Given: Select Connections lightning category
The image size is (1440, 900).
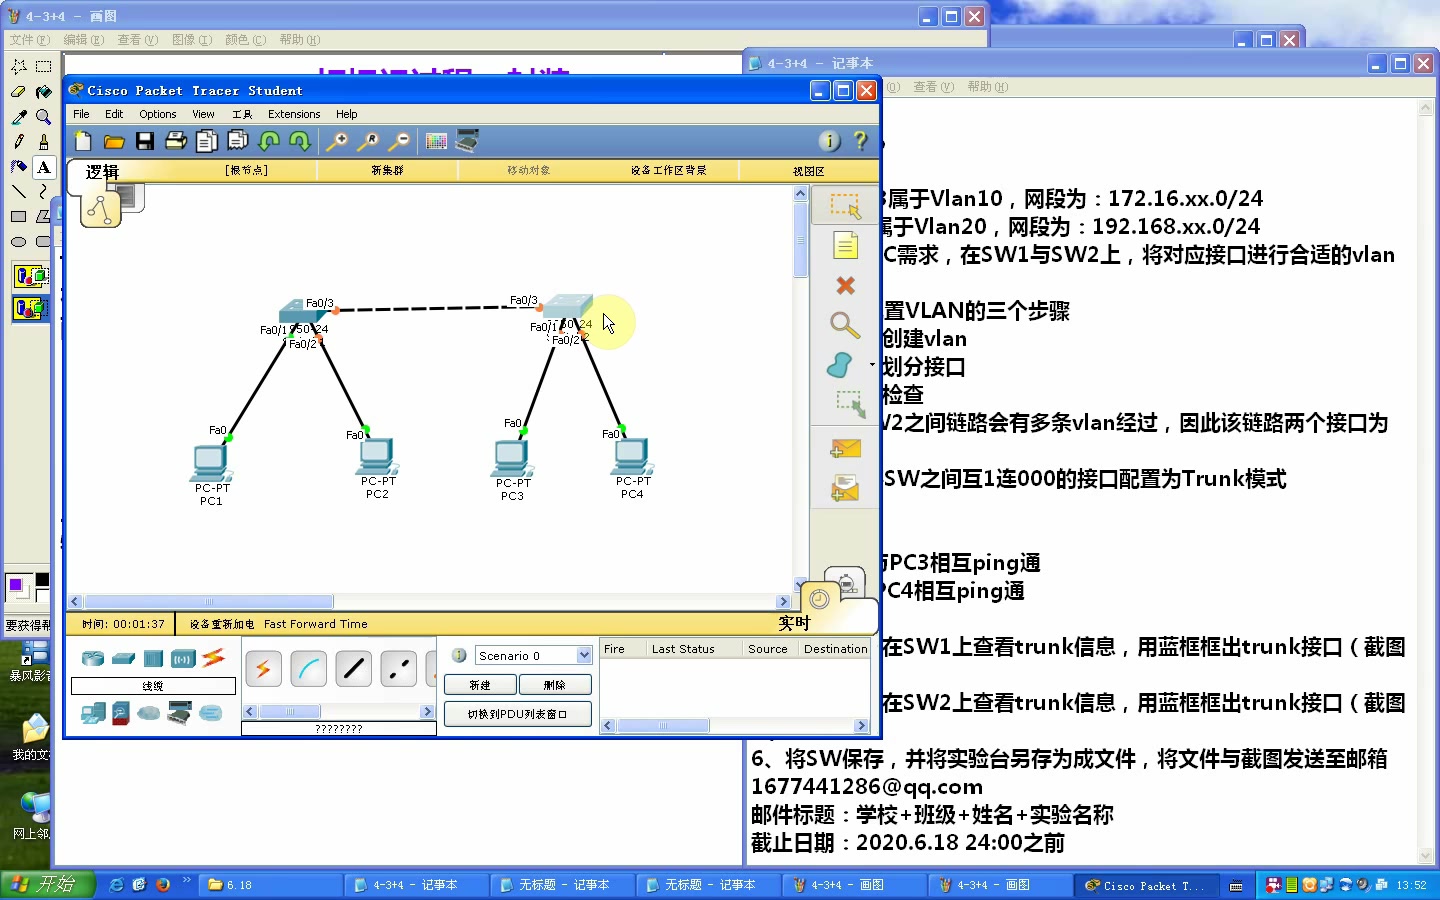Looking at the screenshot, I should coord(213,658).
